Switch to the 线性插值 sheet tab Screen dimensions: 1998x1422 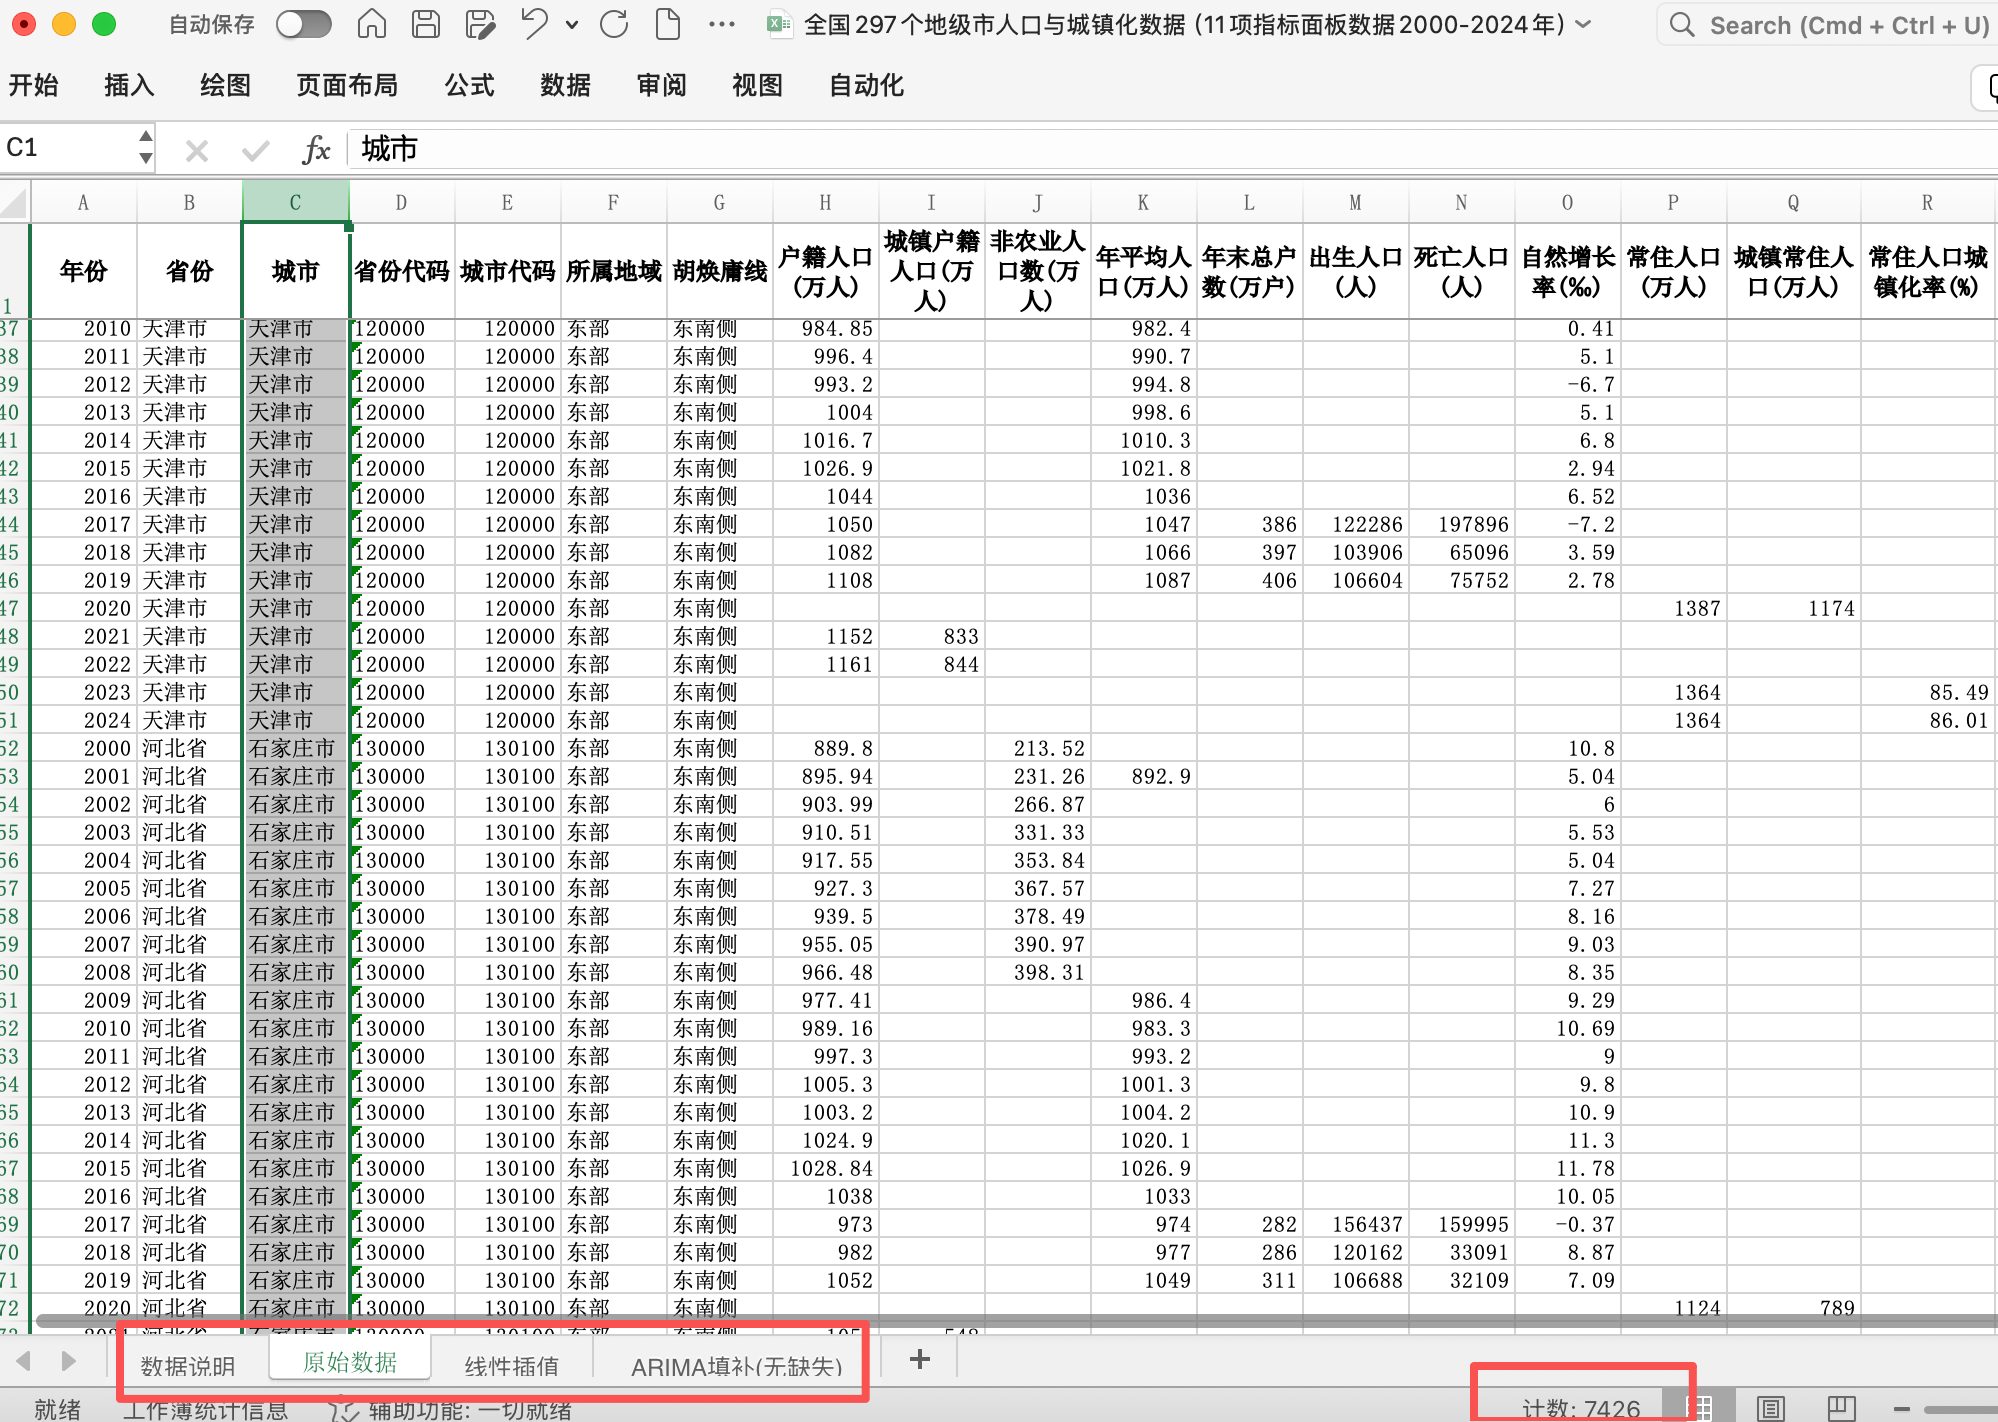tap(511, 1365)
